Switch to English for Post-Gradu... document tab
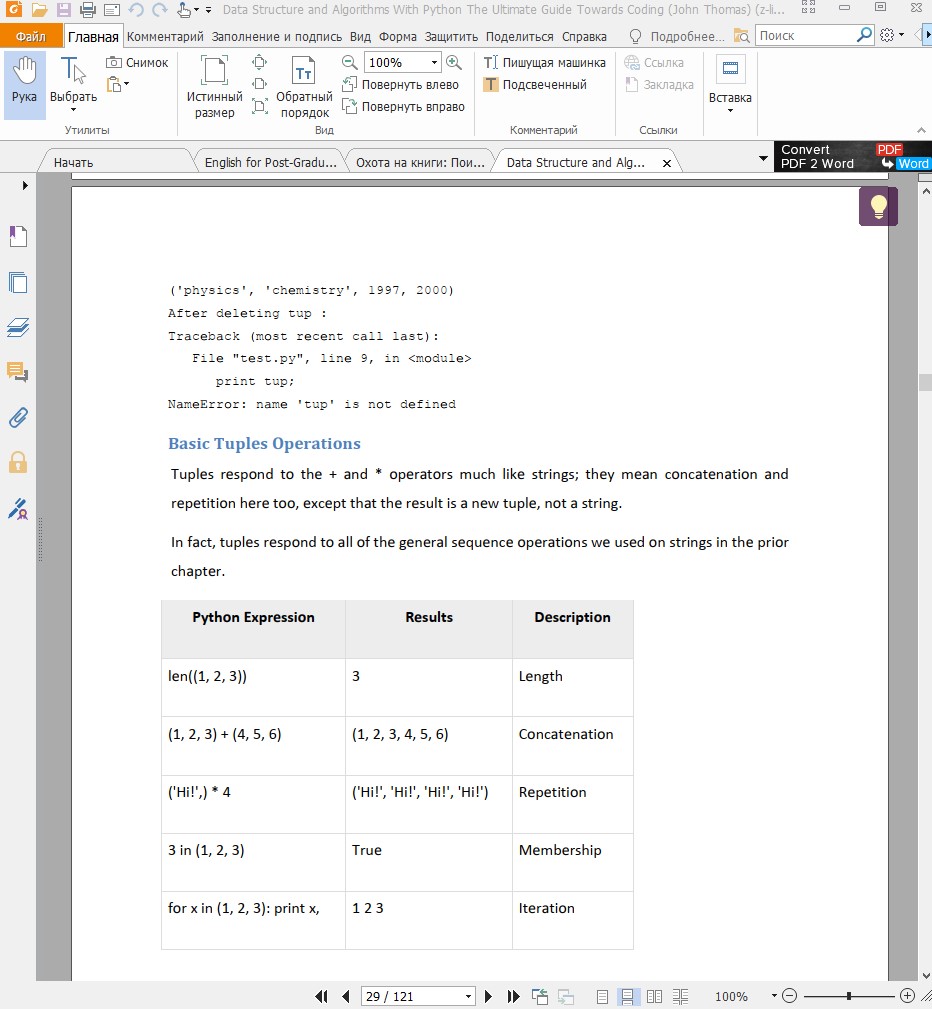Viewport: 932px width, 1009px height. (x=270, y=163)
